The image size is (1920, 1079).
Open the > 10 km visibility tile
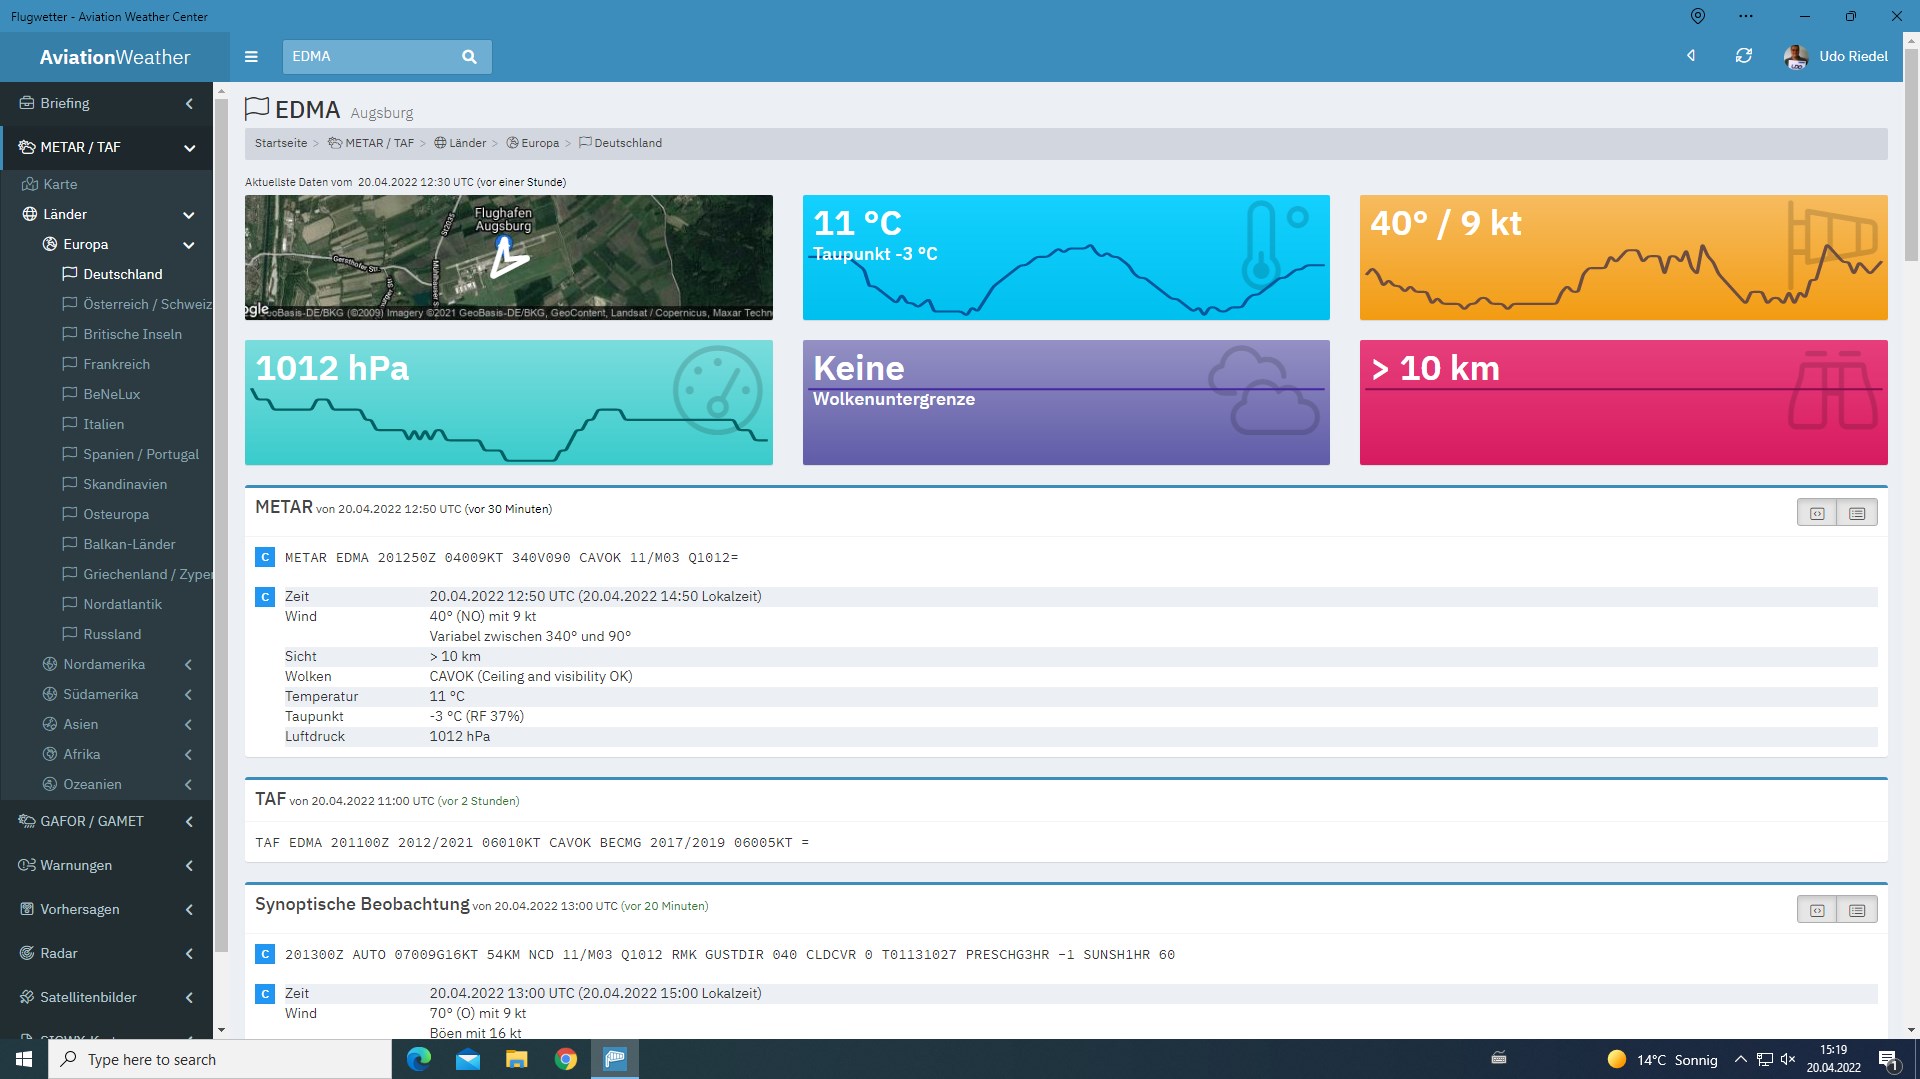[1624, 402]
